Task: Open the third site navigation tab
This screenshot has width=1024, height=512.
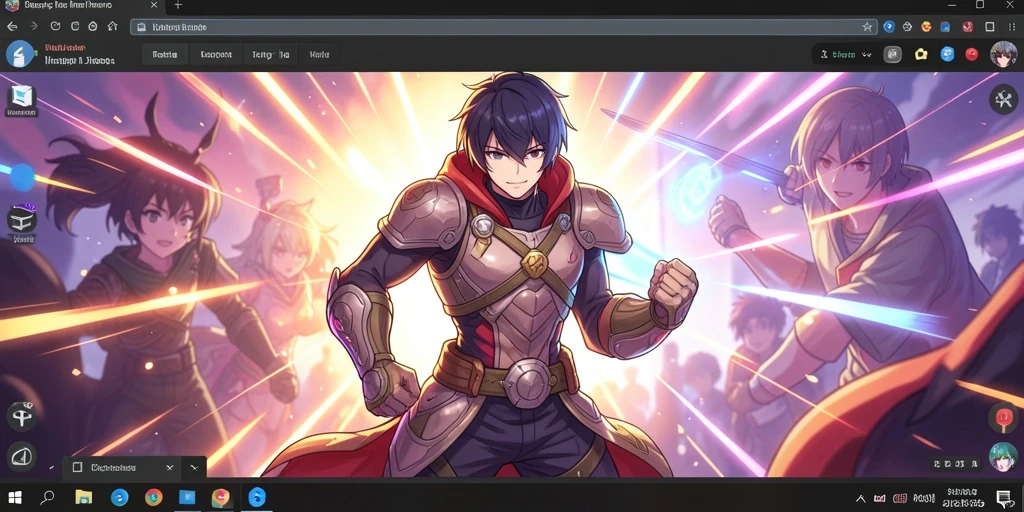Action: (270, 55)
